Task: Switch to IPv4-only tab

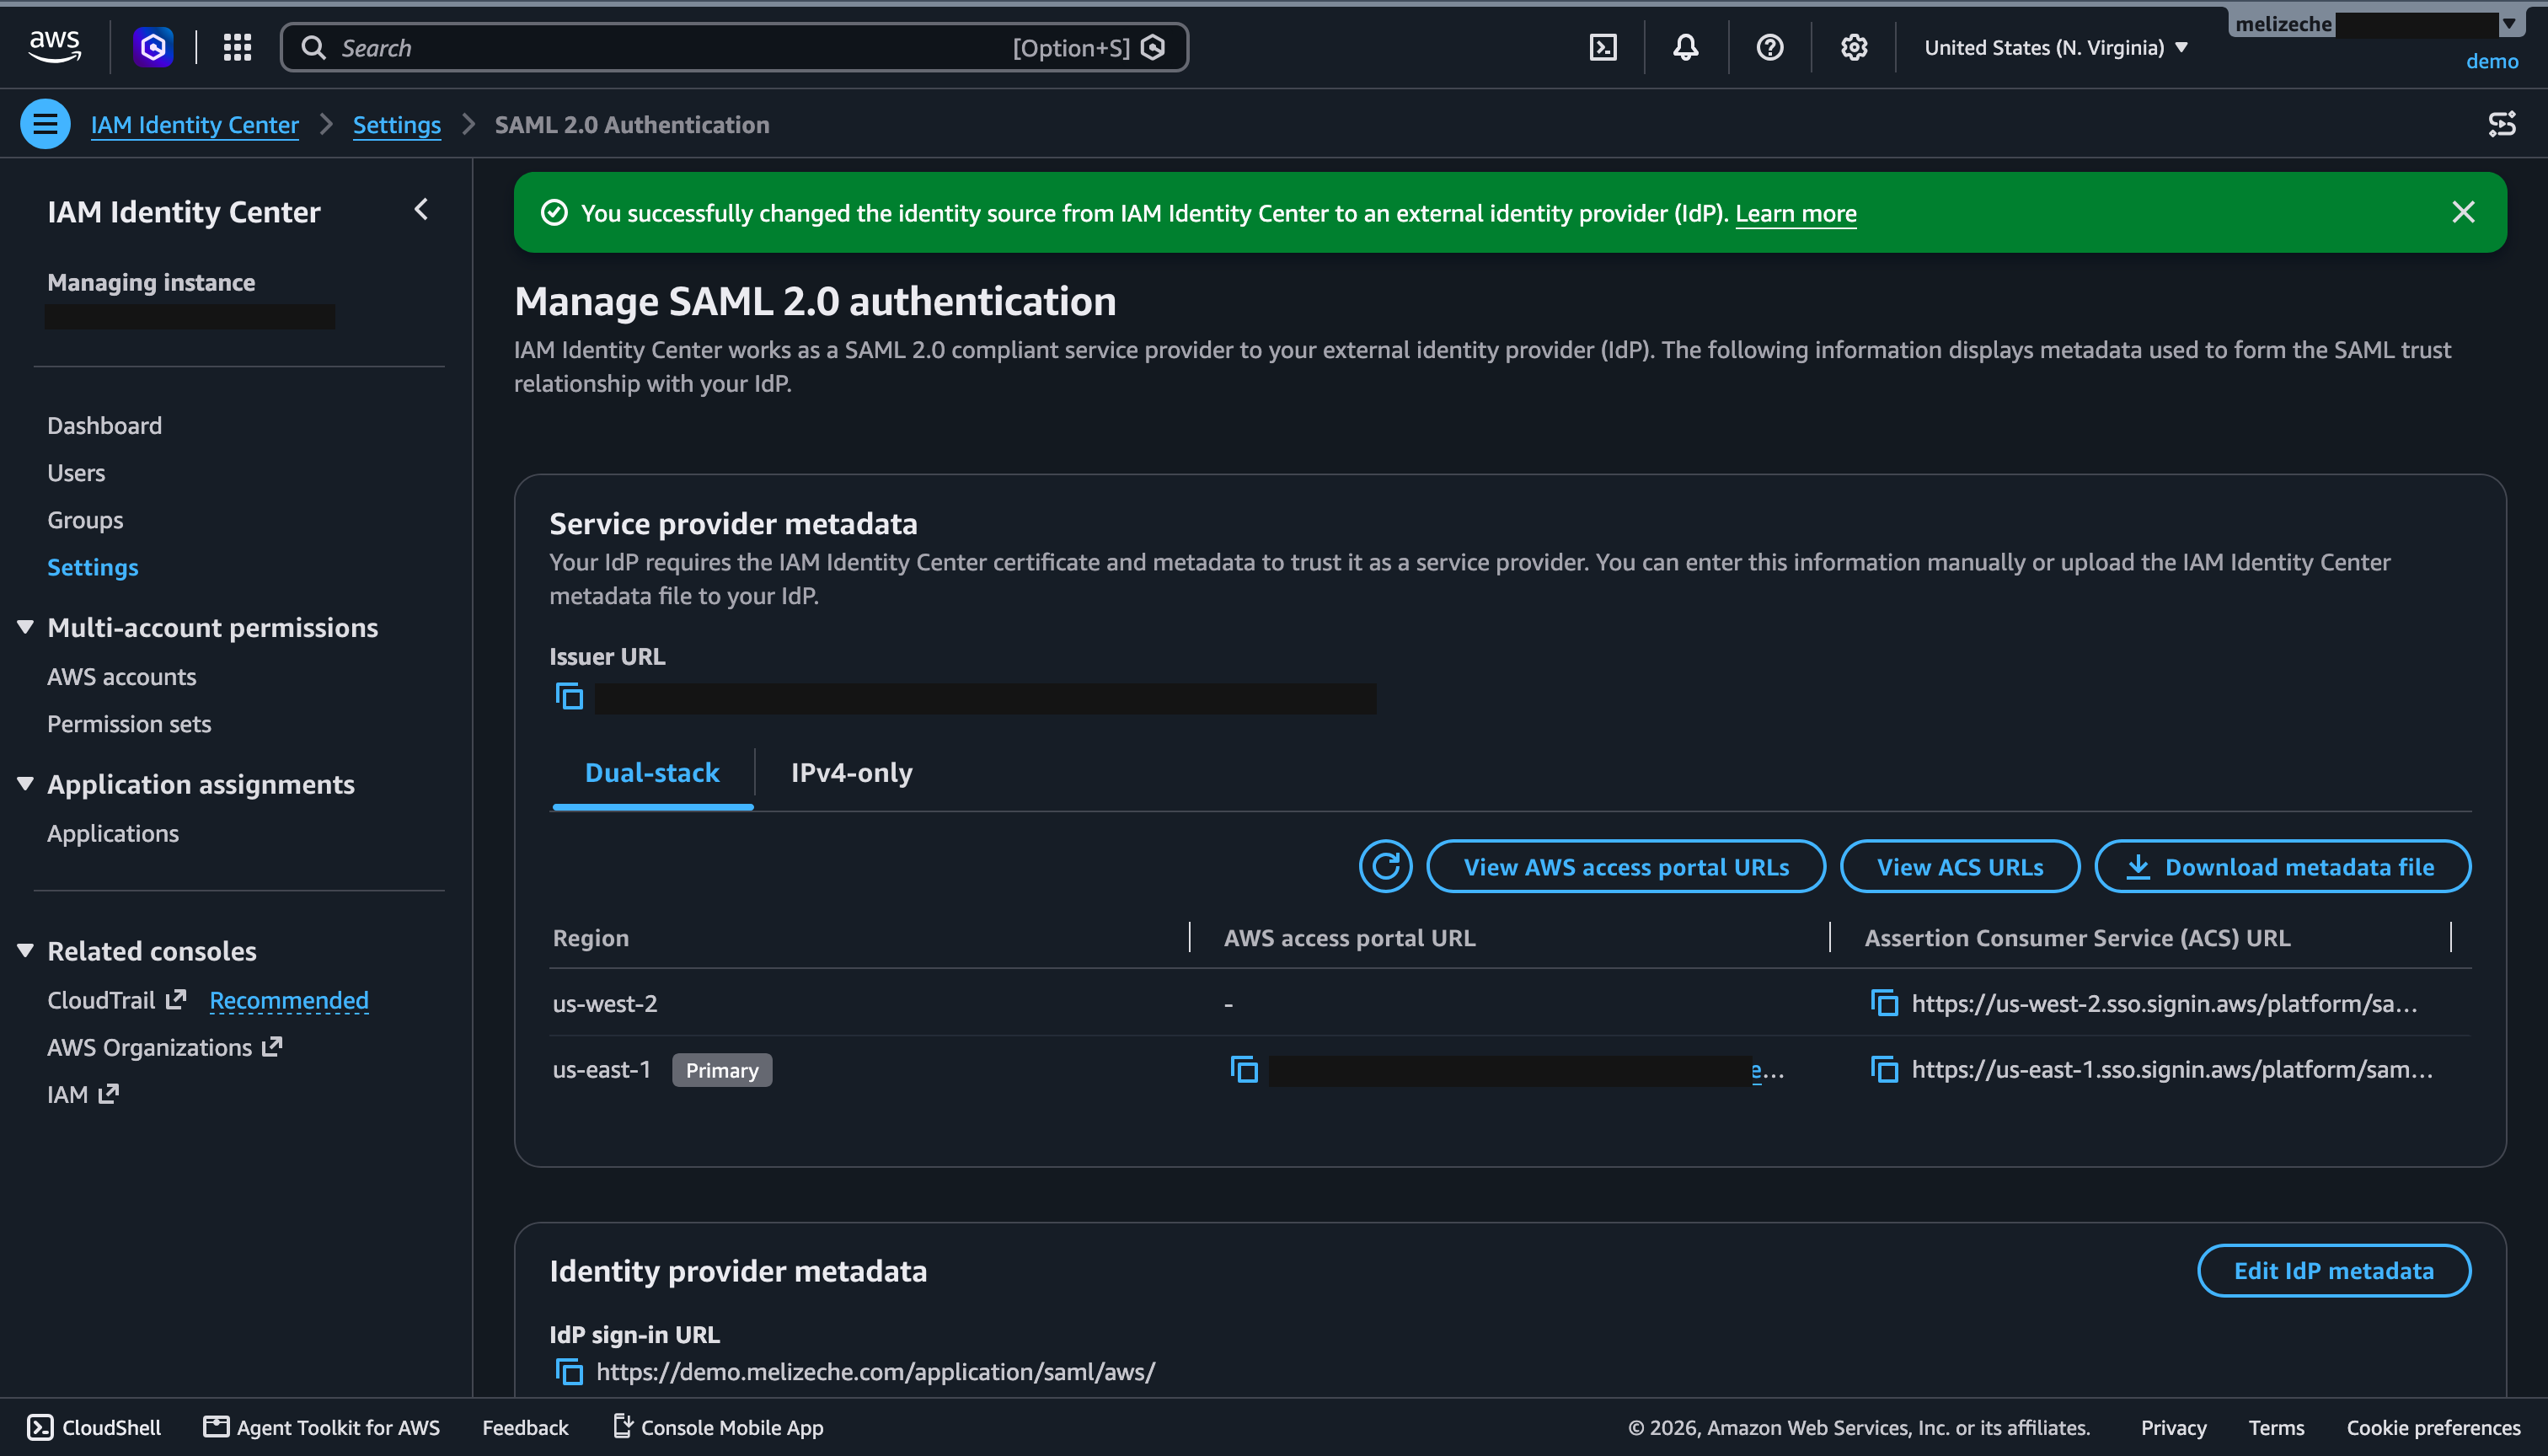Action: (x=851, y=773)
